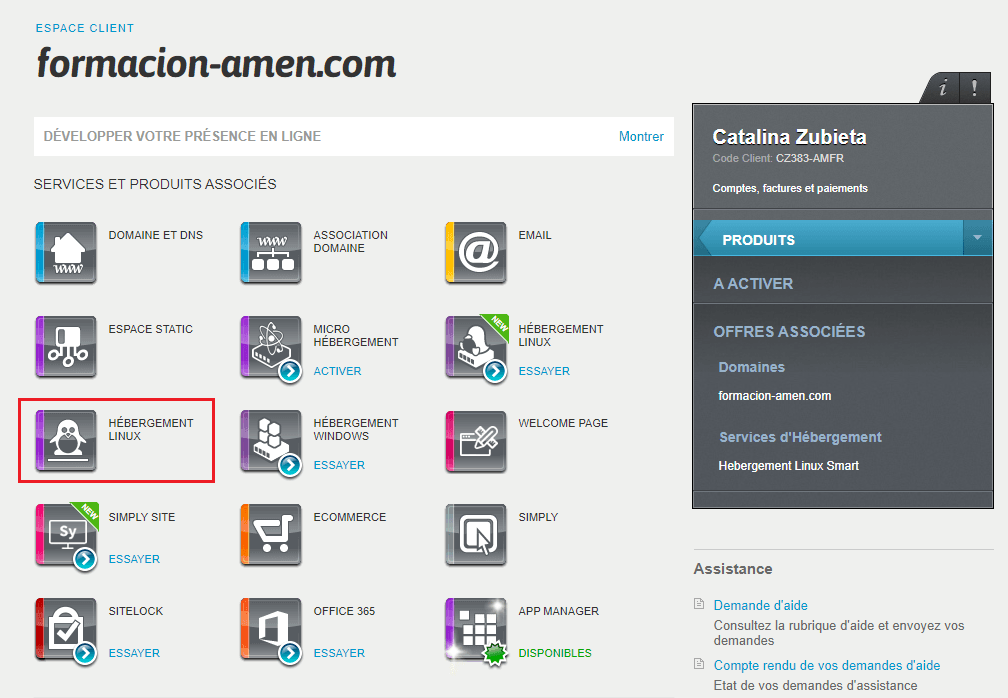Click the OFFICE 365 label
The image size is (1008, 698).
click(344, 611)
